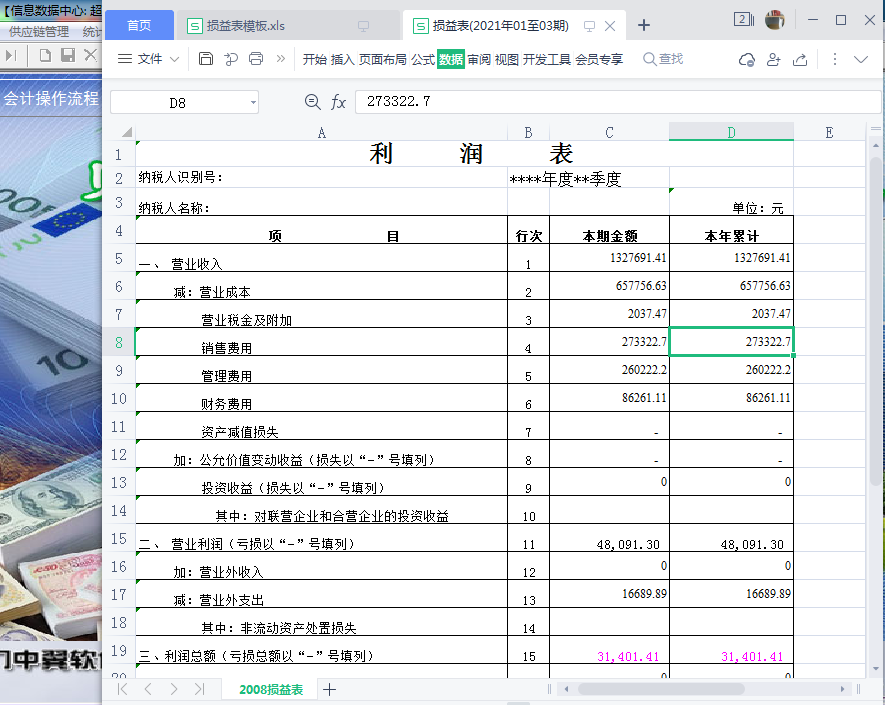Open a new tab with plus button

(x=644, y=25)
